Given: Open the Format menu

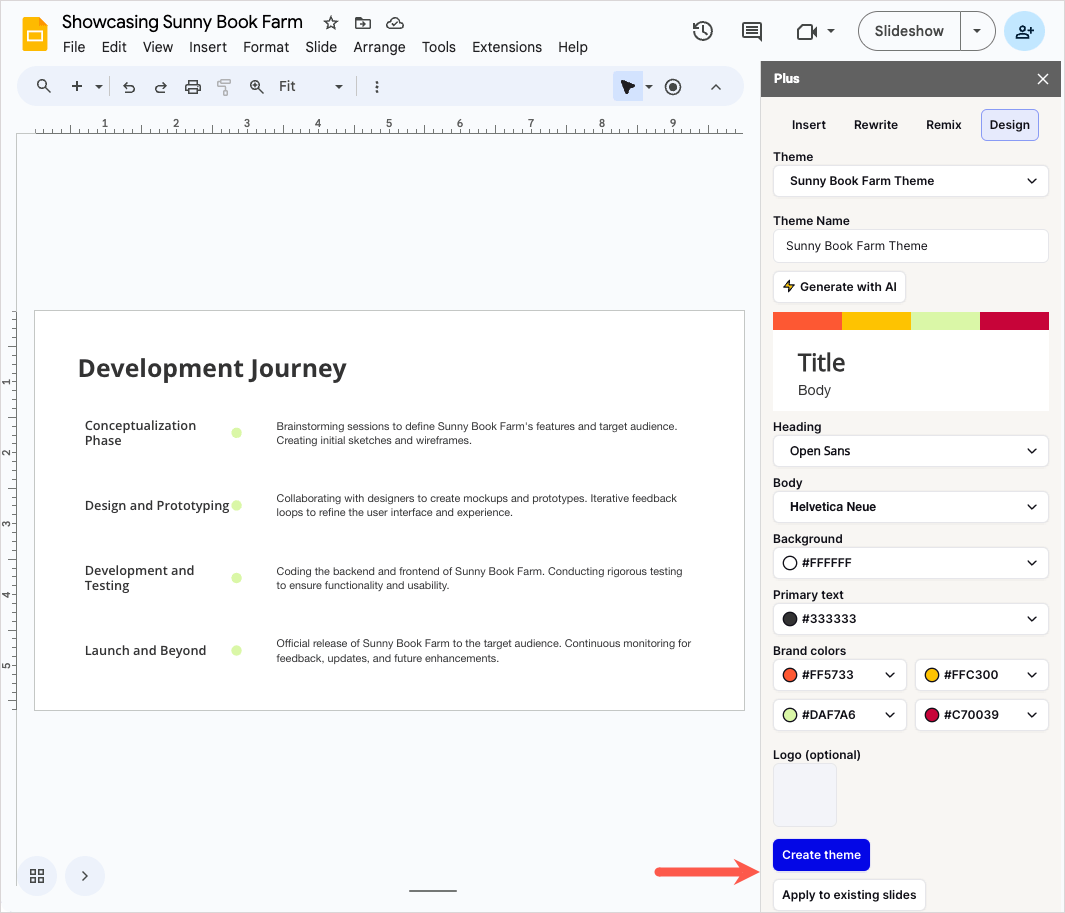Looking at the screenshot, I should (266, 47).
